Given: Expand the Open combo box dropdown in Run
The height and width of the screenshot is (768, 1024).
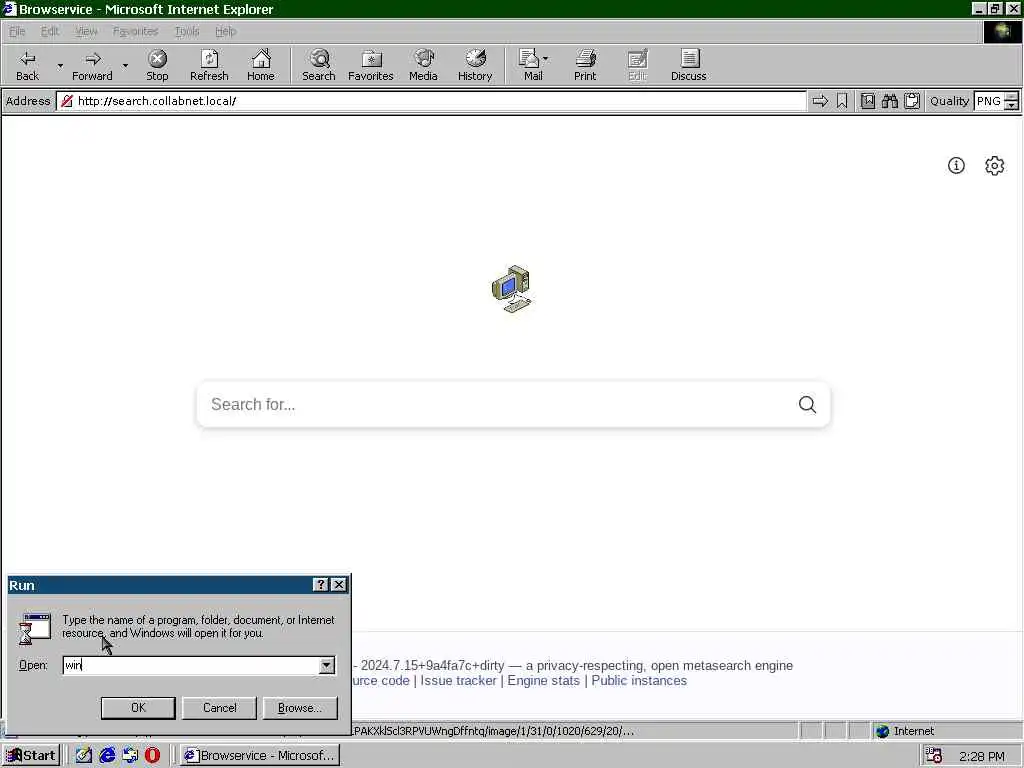Looking at the screenshot, I should click(327, 665).
